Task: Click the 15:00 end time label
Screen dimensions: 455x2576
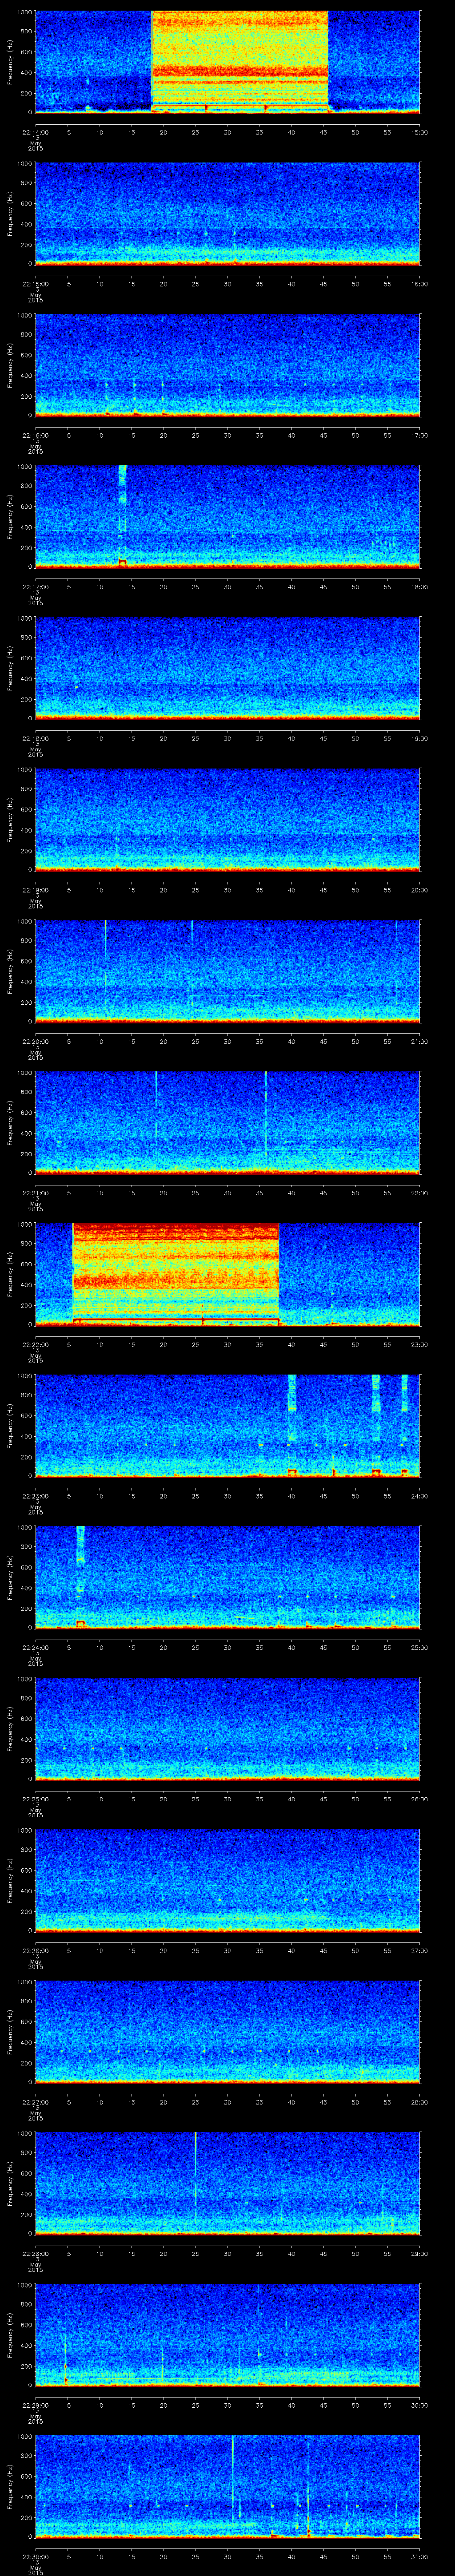Action: pyautogui.click(x=419, y=131)
